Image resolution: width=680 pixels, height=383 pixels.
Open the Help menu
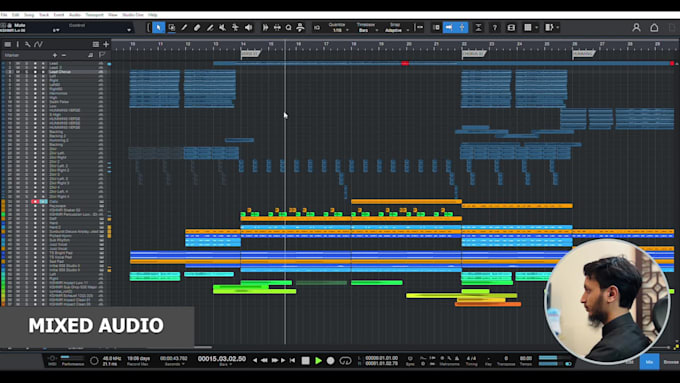153,15
